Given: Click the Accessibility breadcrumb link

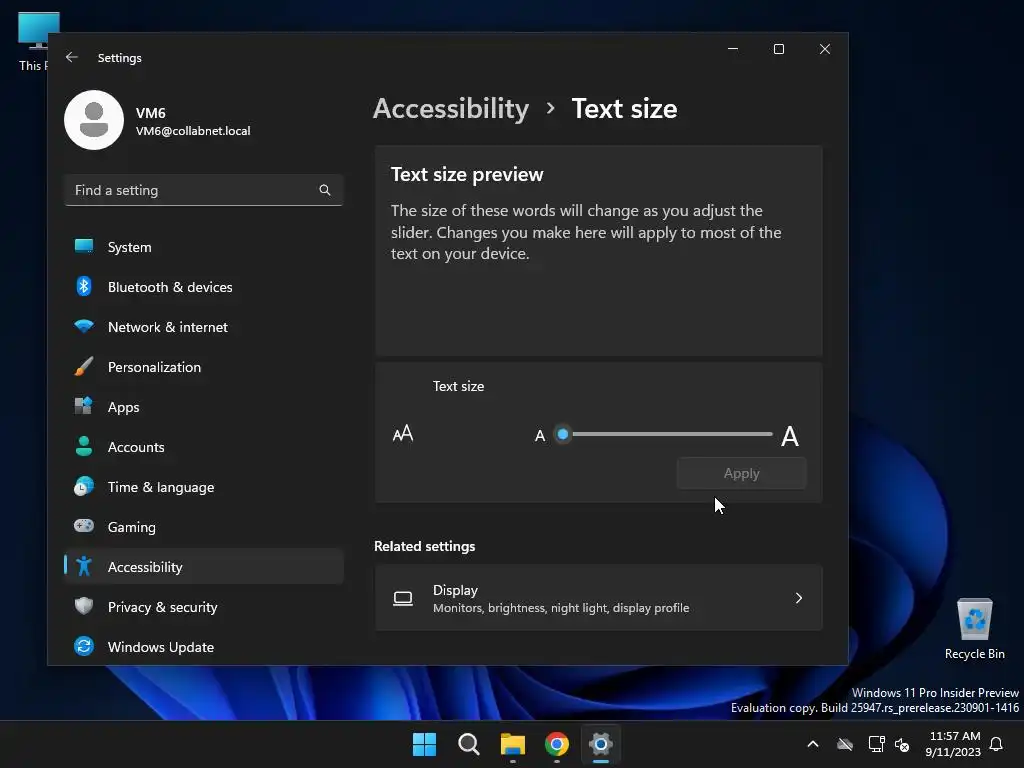Looking at the screenshot, I should point(451,108).
